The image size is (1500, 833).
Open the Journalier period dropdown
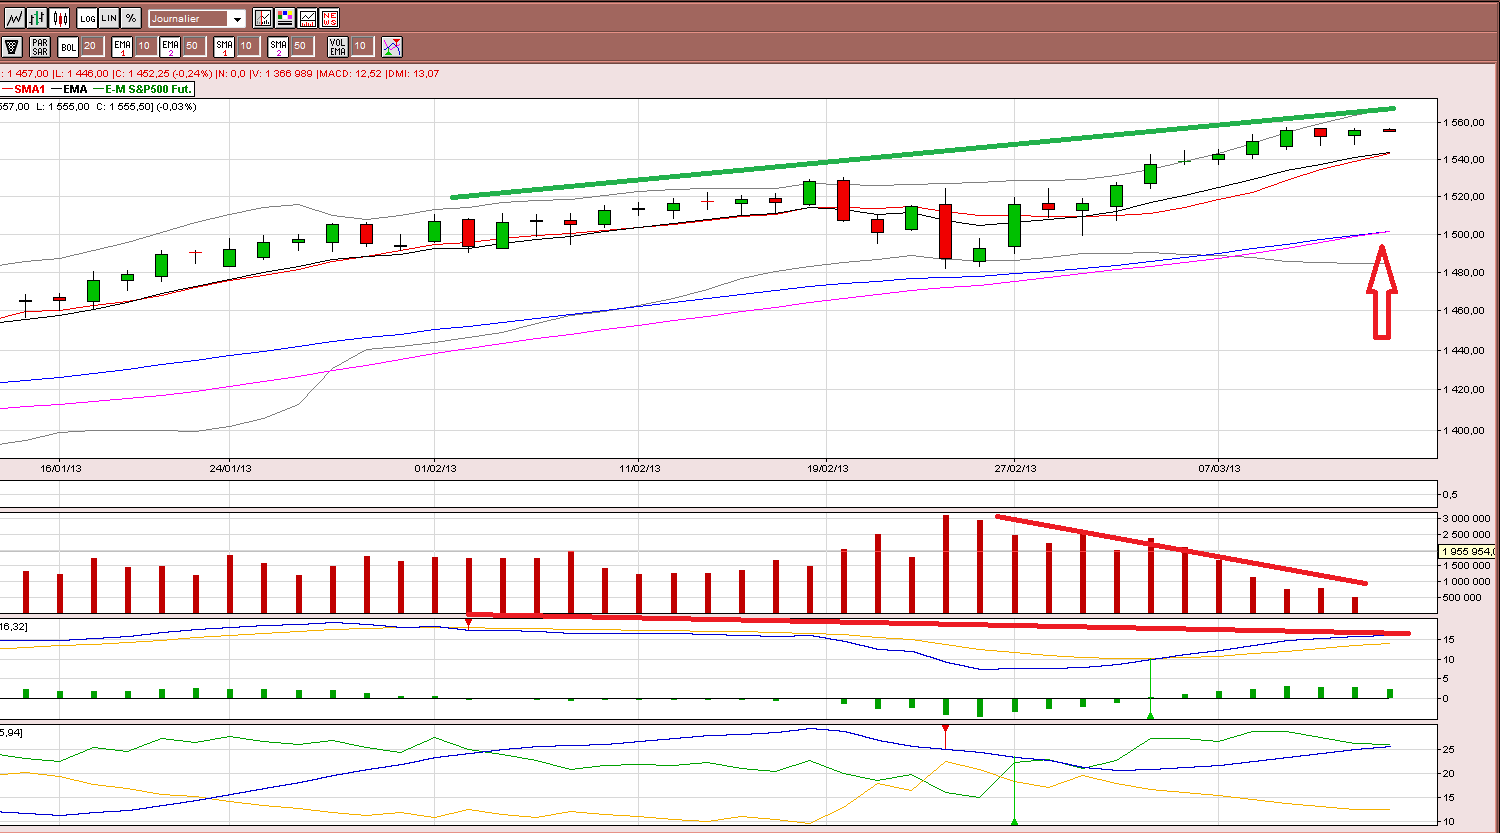click(x=197, y=19)
